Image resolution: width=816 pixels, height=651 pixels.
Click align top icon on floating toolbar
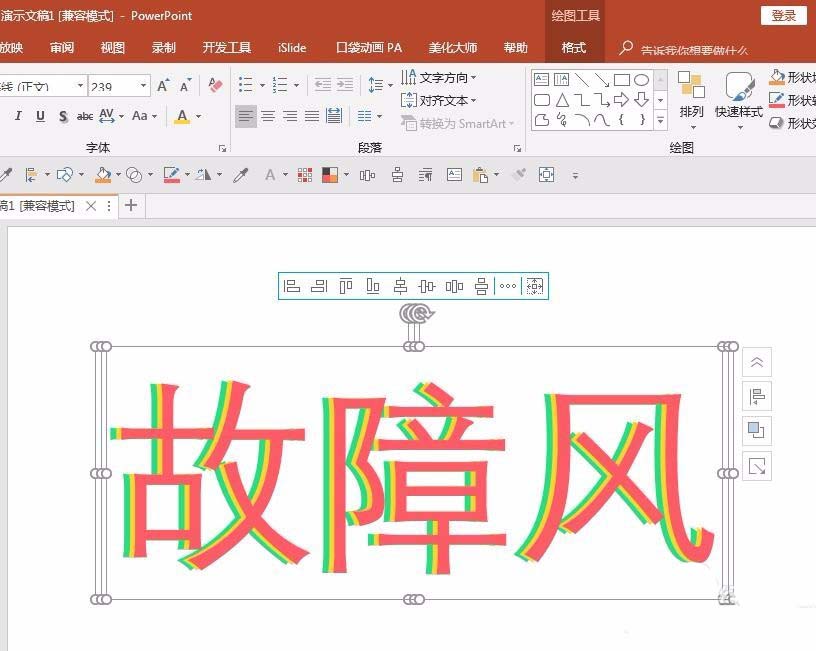344,287
